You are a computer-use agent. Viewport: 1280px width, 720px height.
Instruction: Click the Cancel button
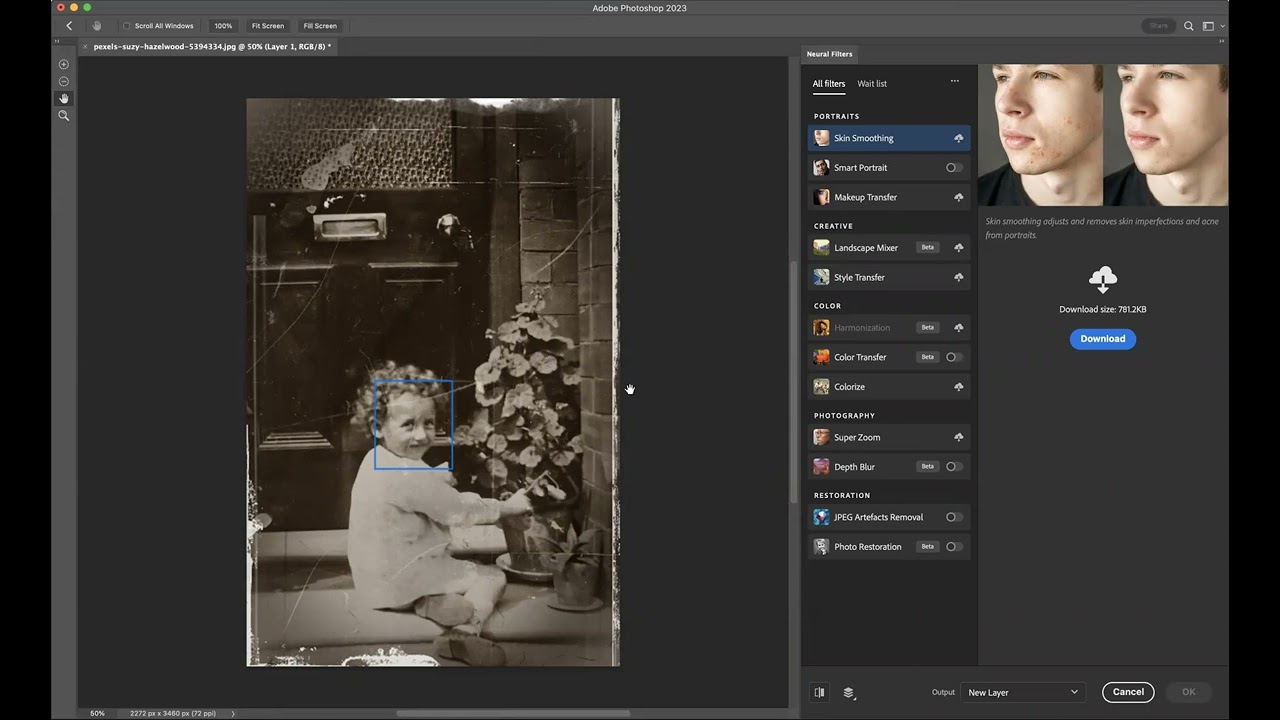(1128, 692)
